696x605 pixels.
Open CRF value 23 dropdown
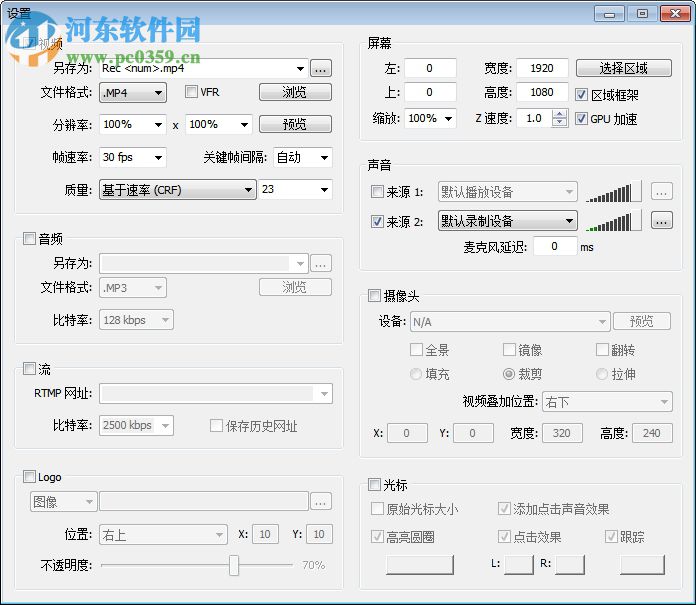pyautogui.click(x=296, y=190)
